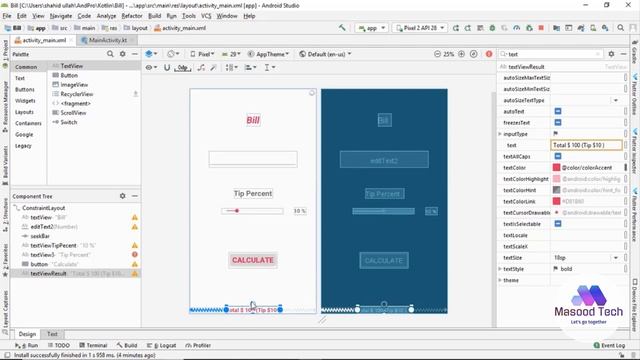
Task: Expand the theme attribute
Action: (x=500, y=280)
